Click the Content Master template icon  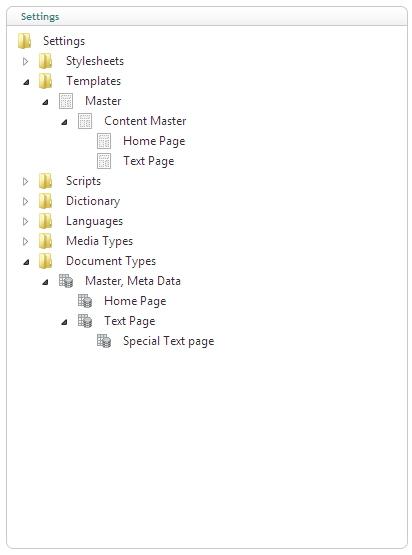85,121
